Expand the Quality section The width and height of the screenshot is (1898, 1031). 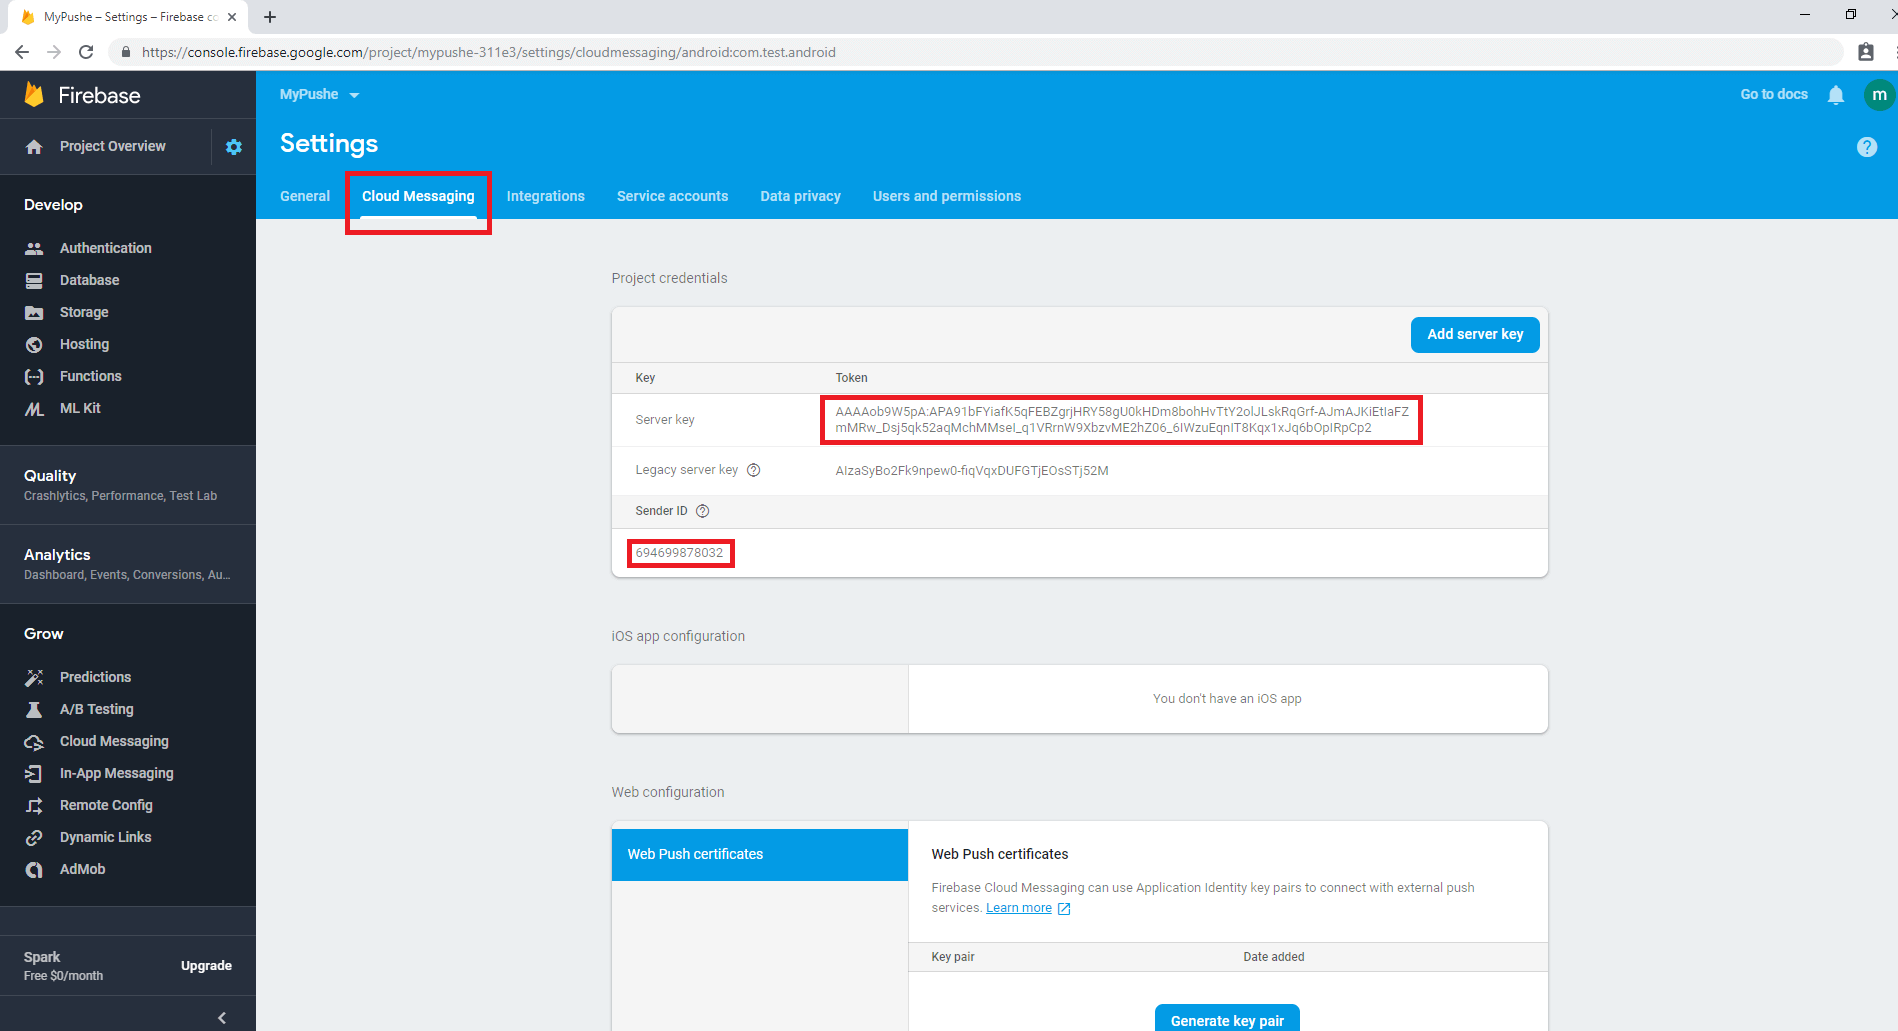pos(128,485)
